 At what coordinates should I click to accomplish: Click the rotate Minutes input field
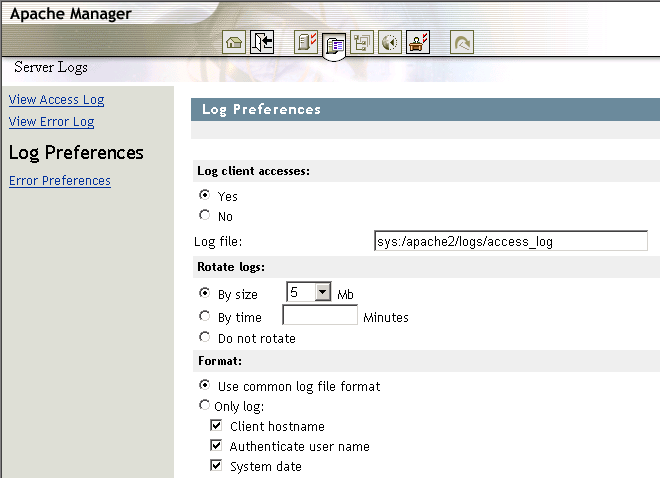point(320,316)
